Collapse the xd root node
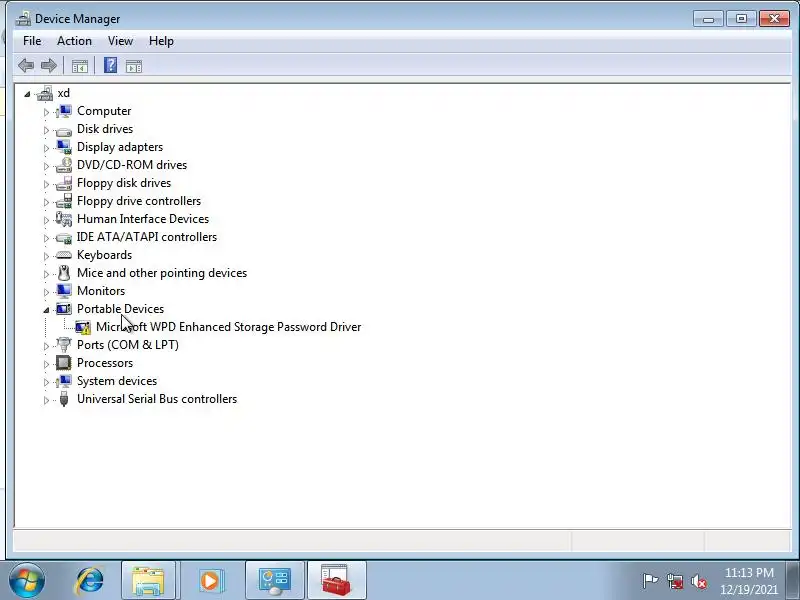 pos(27,94)
